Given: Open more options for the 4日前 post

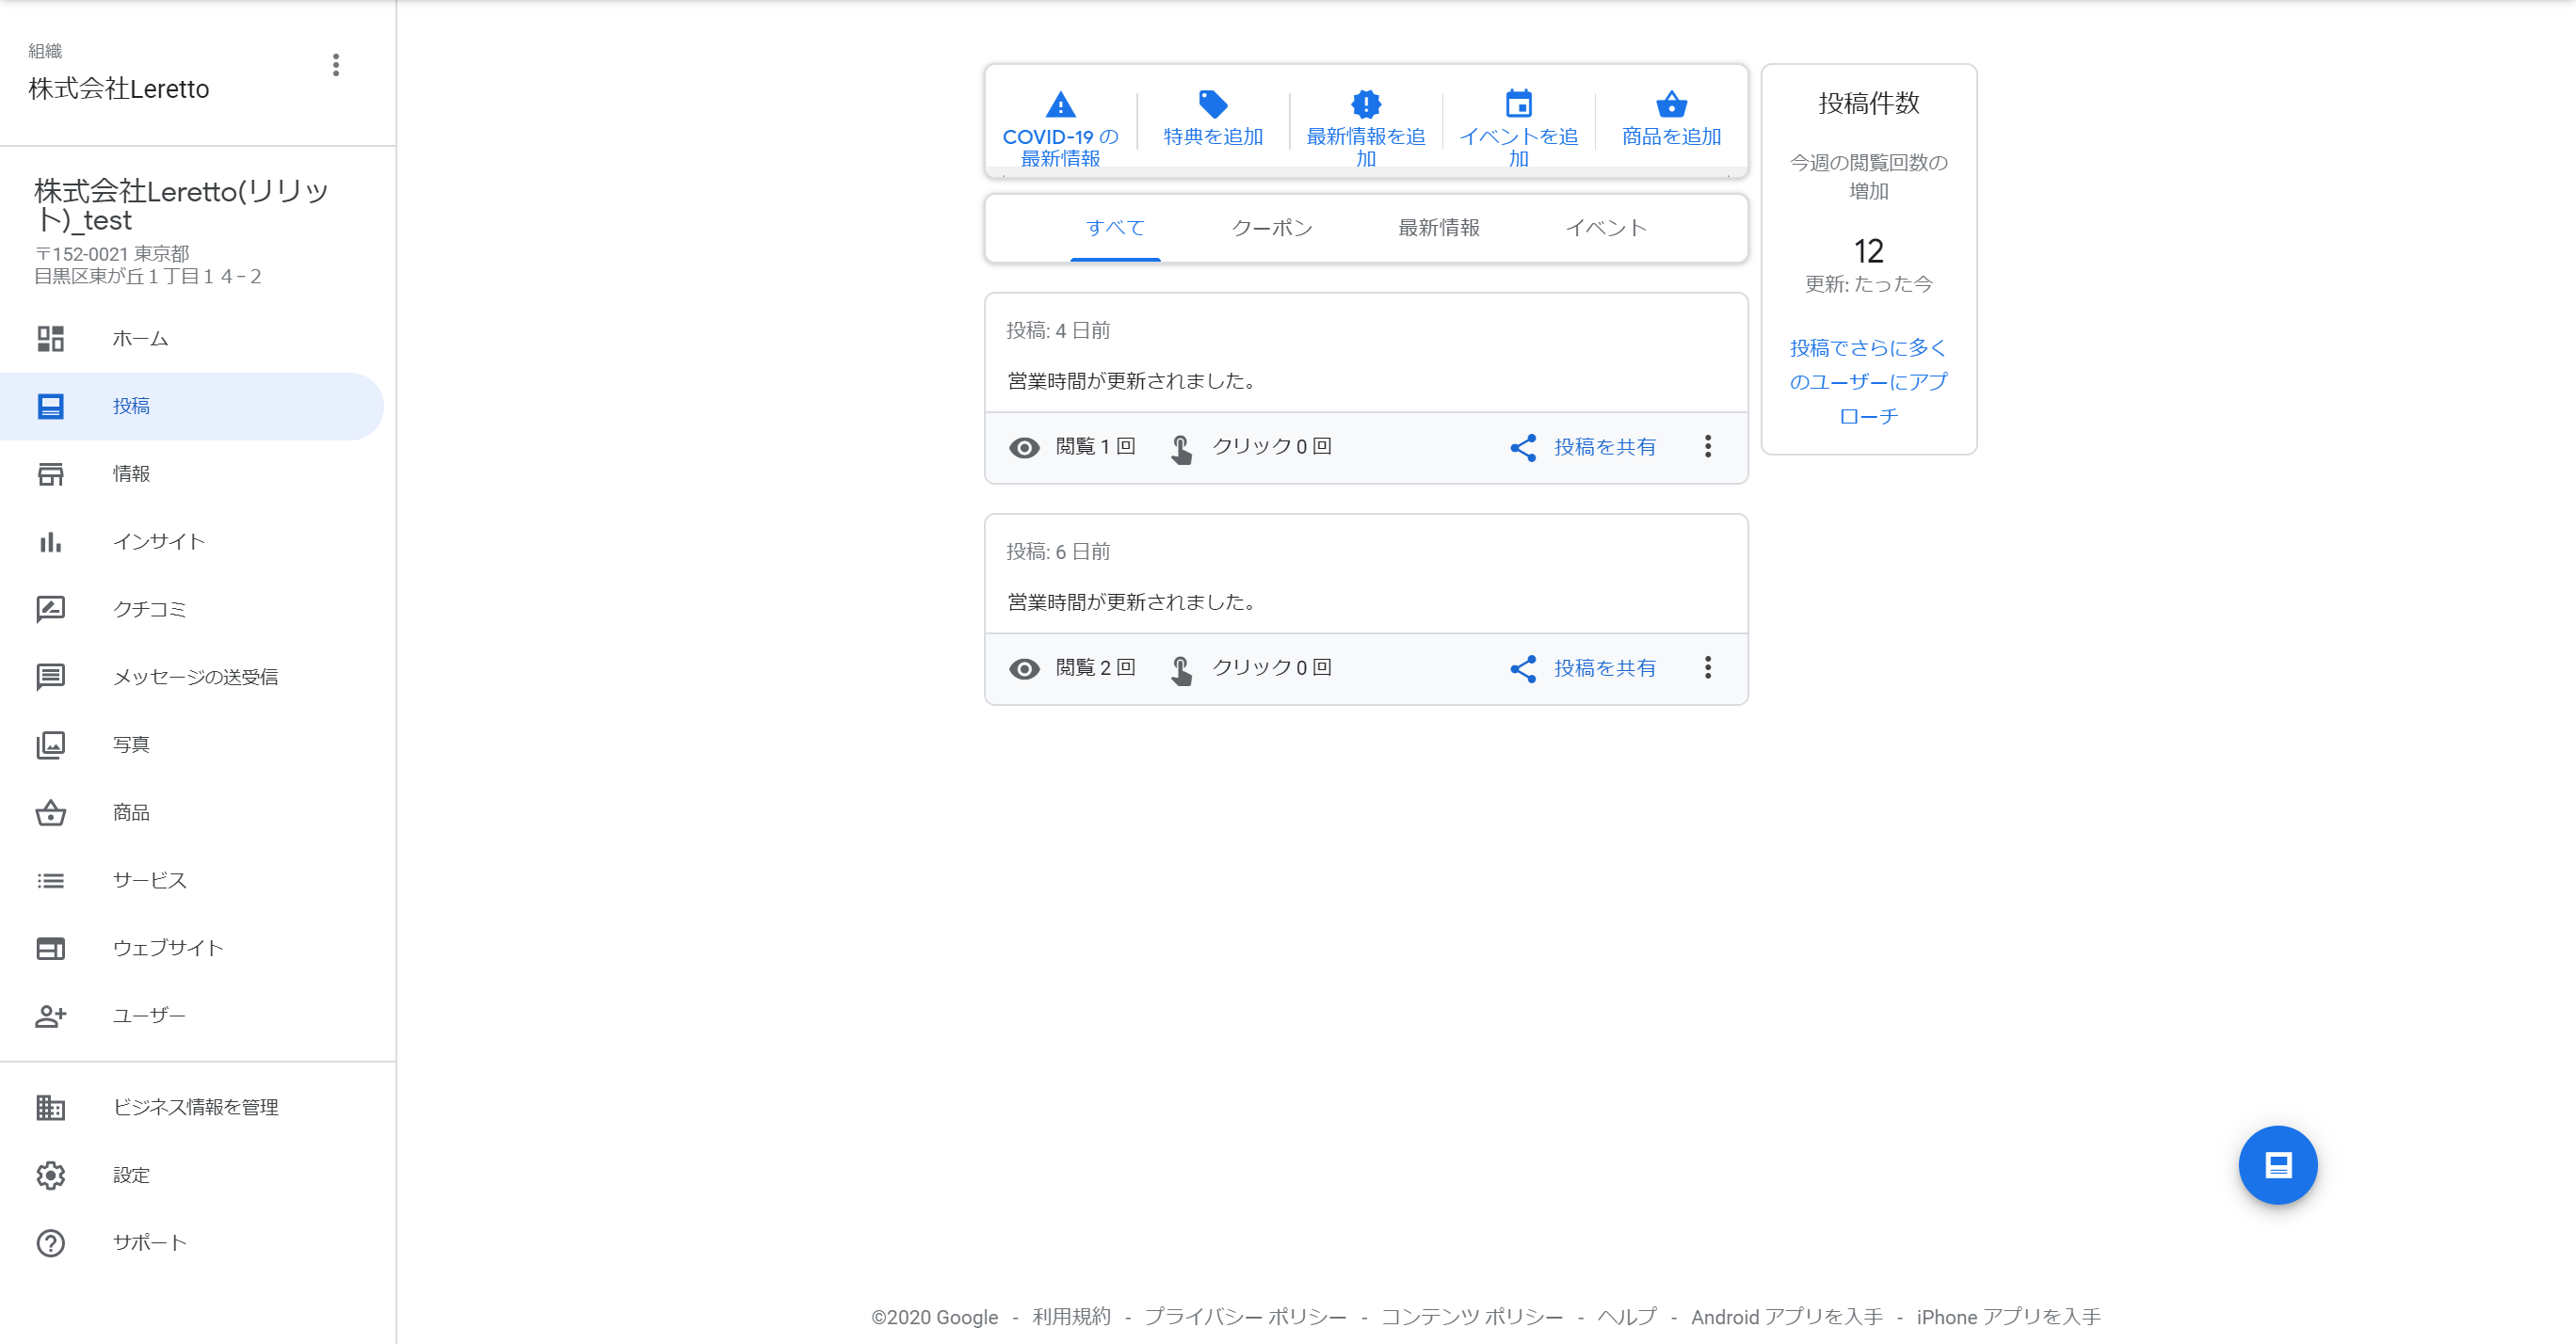Looking at the screenshot, I should pos(1708,446).
